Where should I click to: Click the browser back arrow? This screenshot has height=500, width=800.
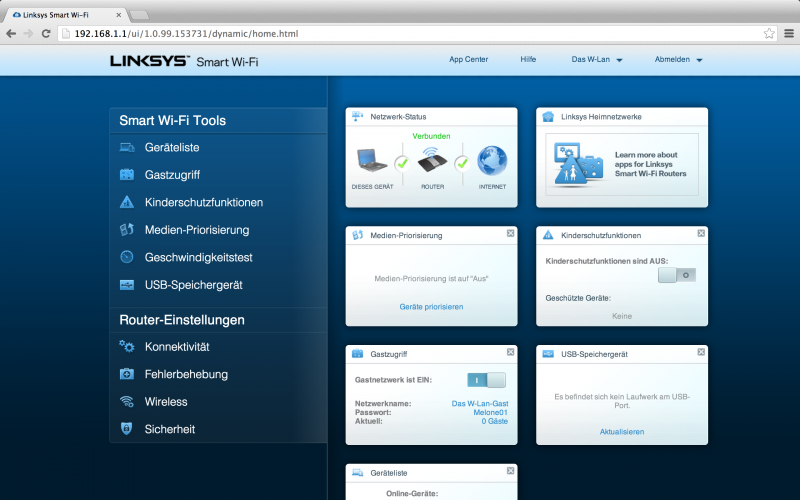point(11,34)
